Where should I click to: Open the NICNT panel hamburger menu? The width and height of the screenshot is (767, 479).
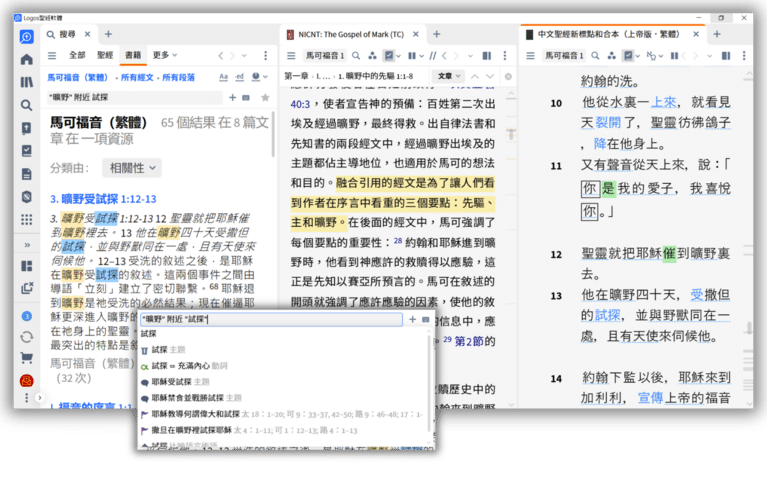[x=291, y=56]
